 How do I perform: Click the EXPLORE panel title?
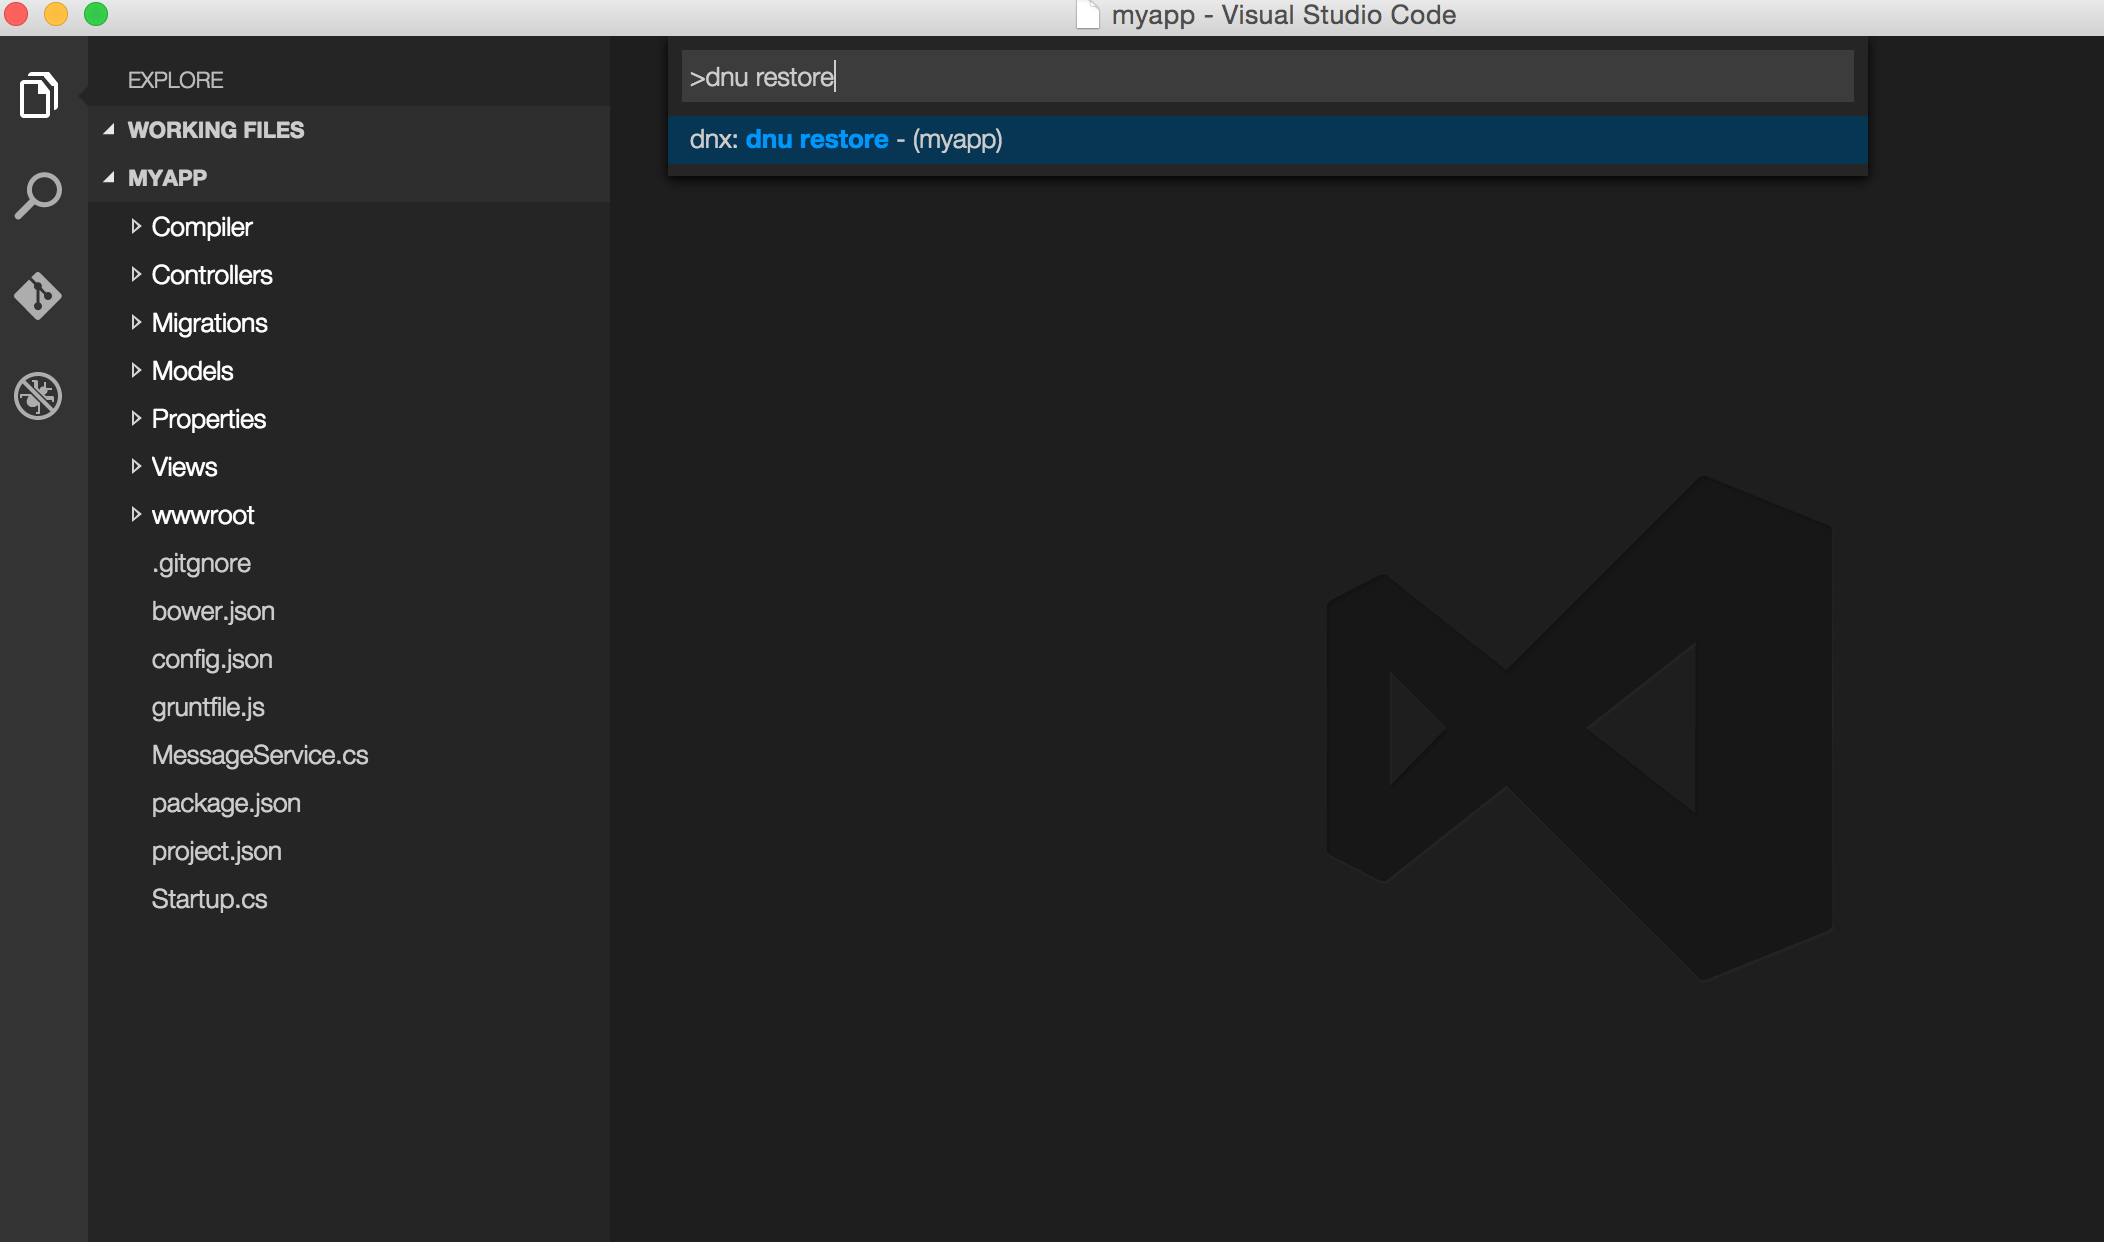176,80
